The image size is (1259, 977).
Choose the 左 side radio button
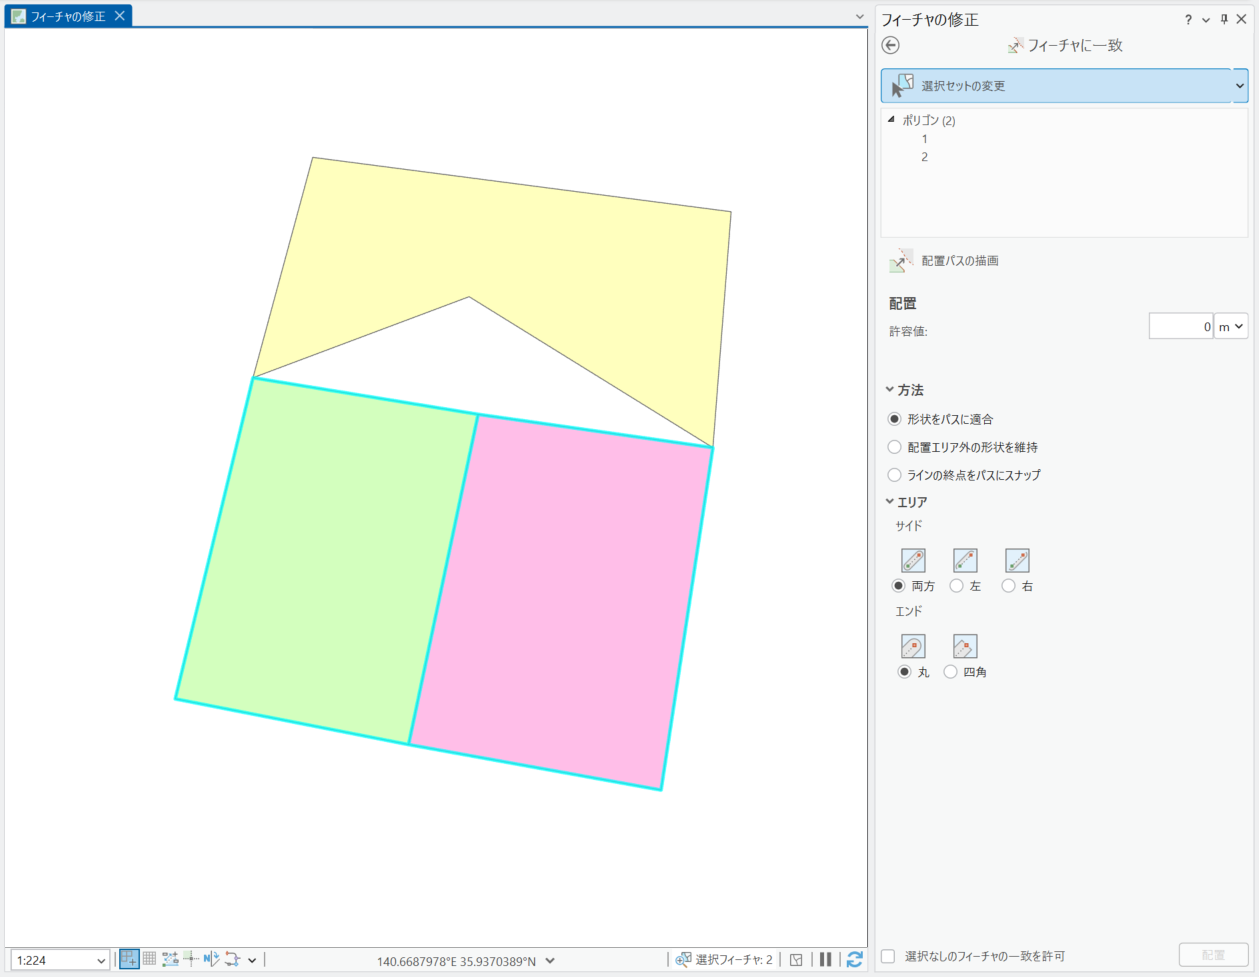[957, 586]
